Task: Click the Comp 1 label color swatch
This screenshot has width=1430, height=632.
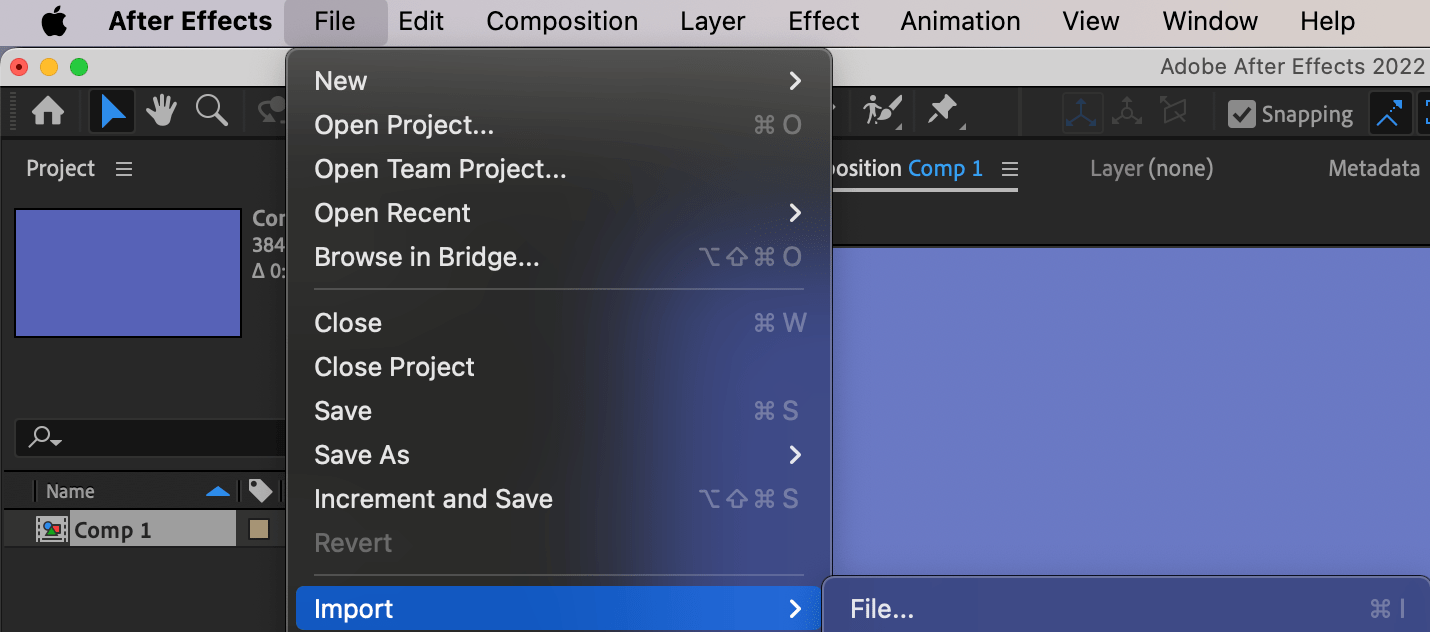Action: click(x=259, y=530)
